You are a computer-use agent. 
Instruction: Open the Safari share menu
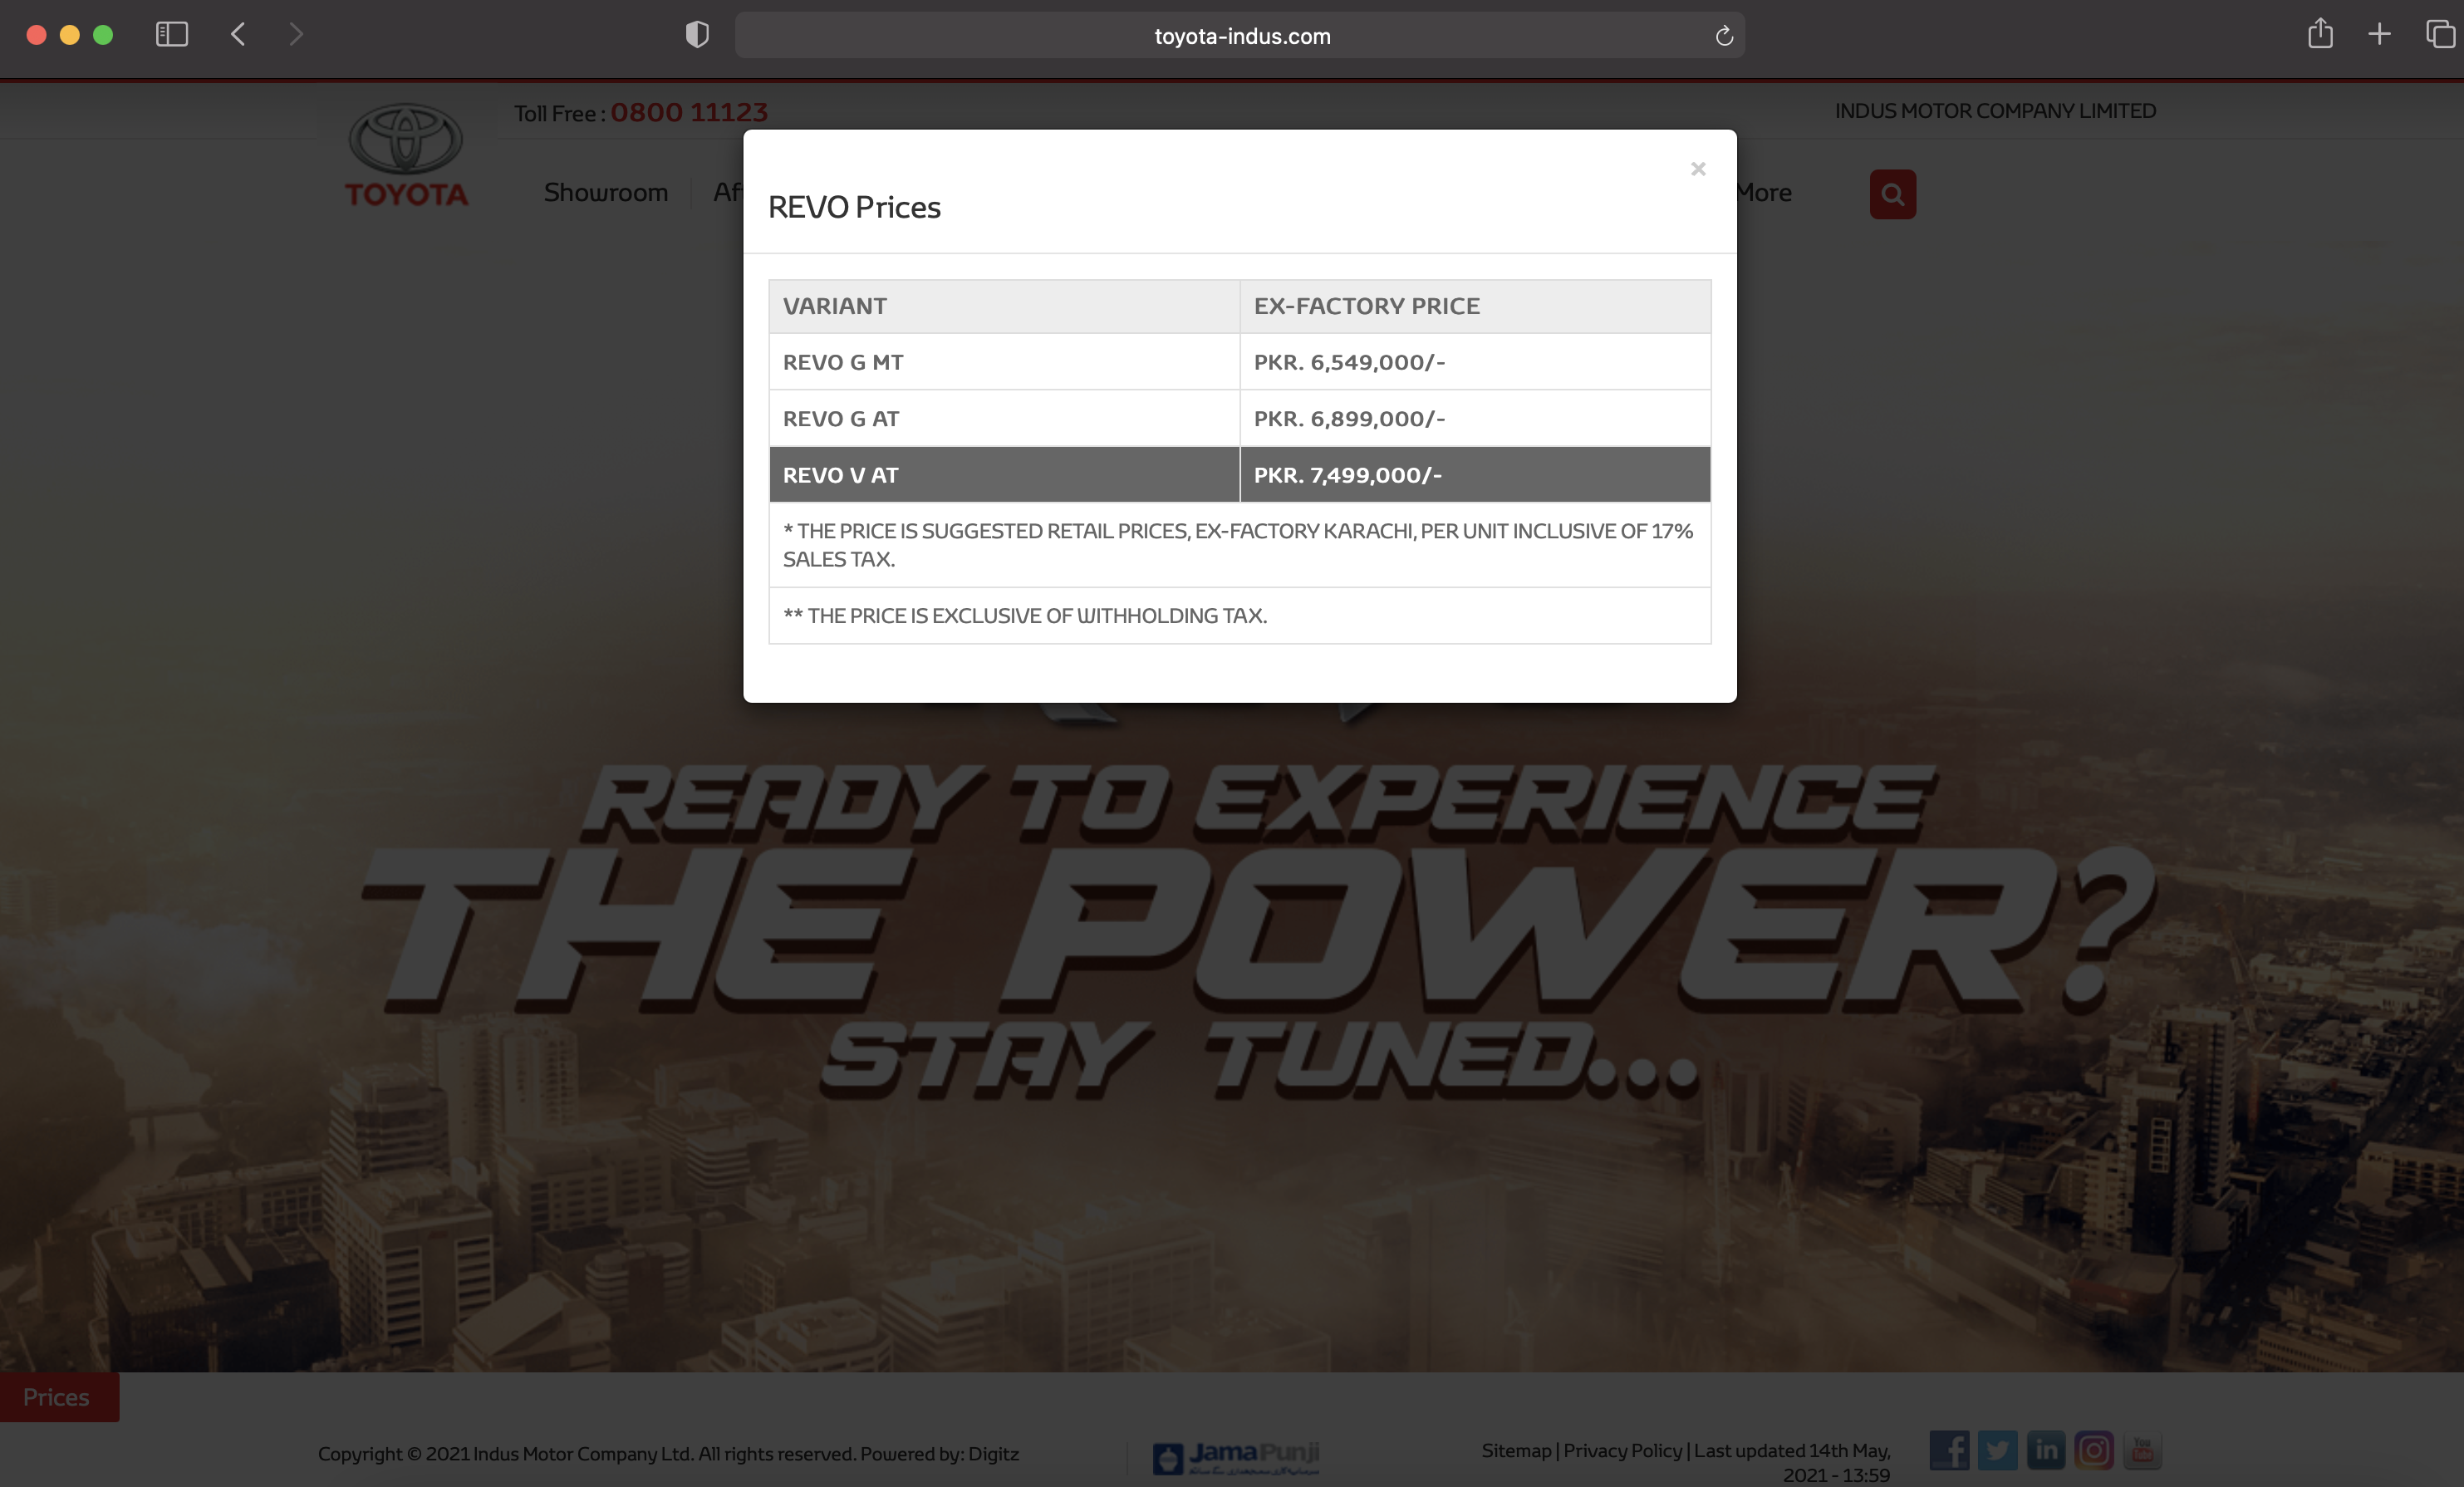(x=2320, y=34)
